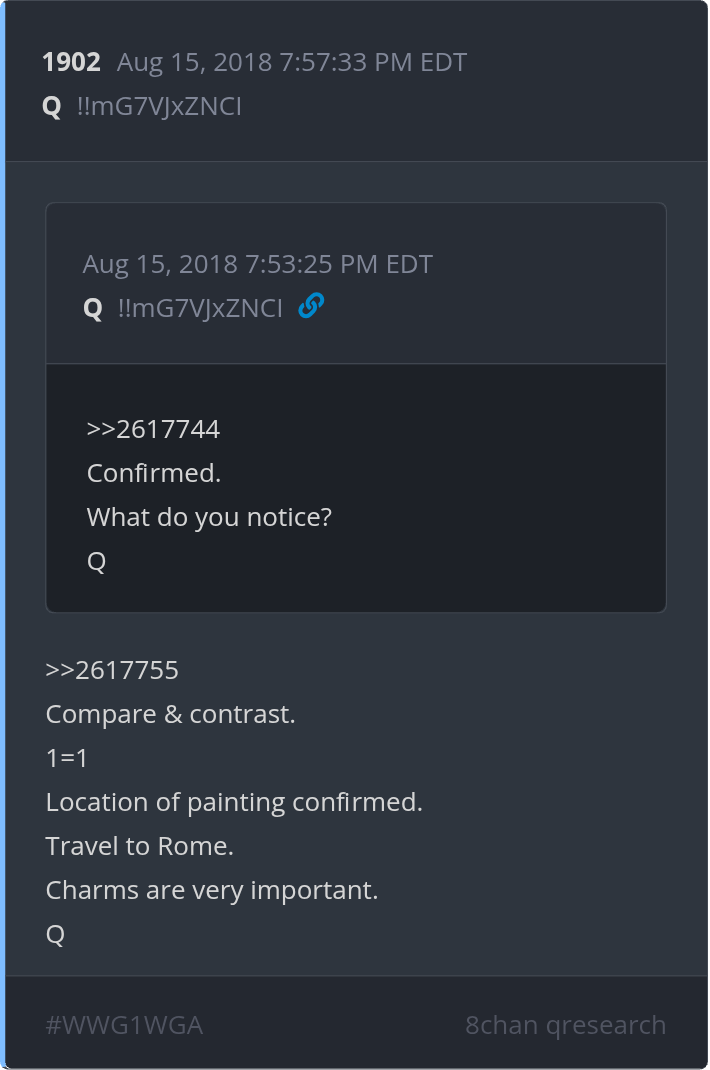Click the "Location of painting confirmed." line
The width and height of the screenshot is (710, 1070).
pyautogui.click(x=234, y=802)
